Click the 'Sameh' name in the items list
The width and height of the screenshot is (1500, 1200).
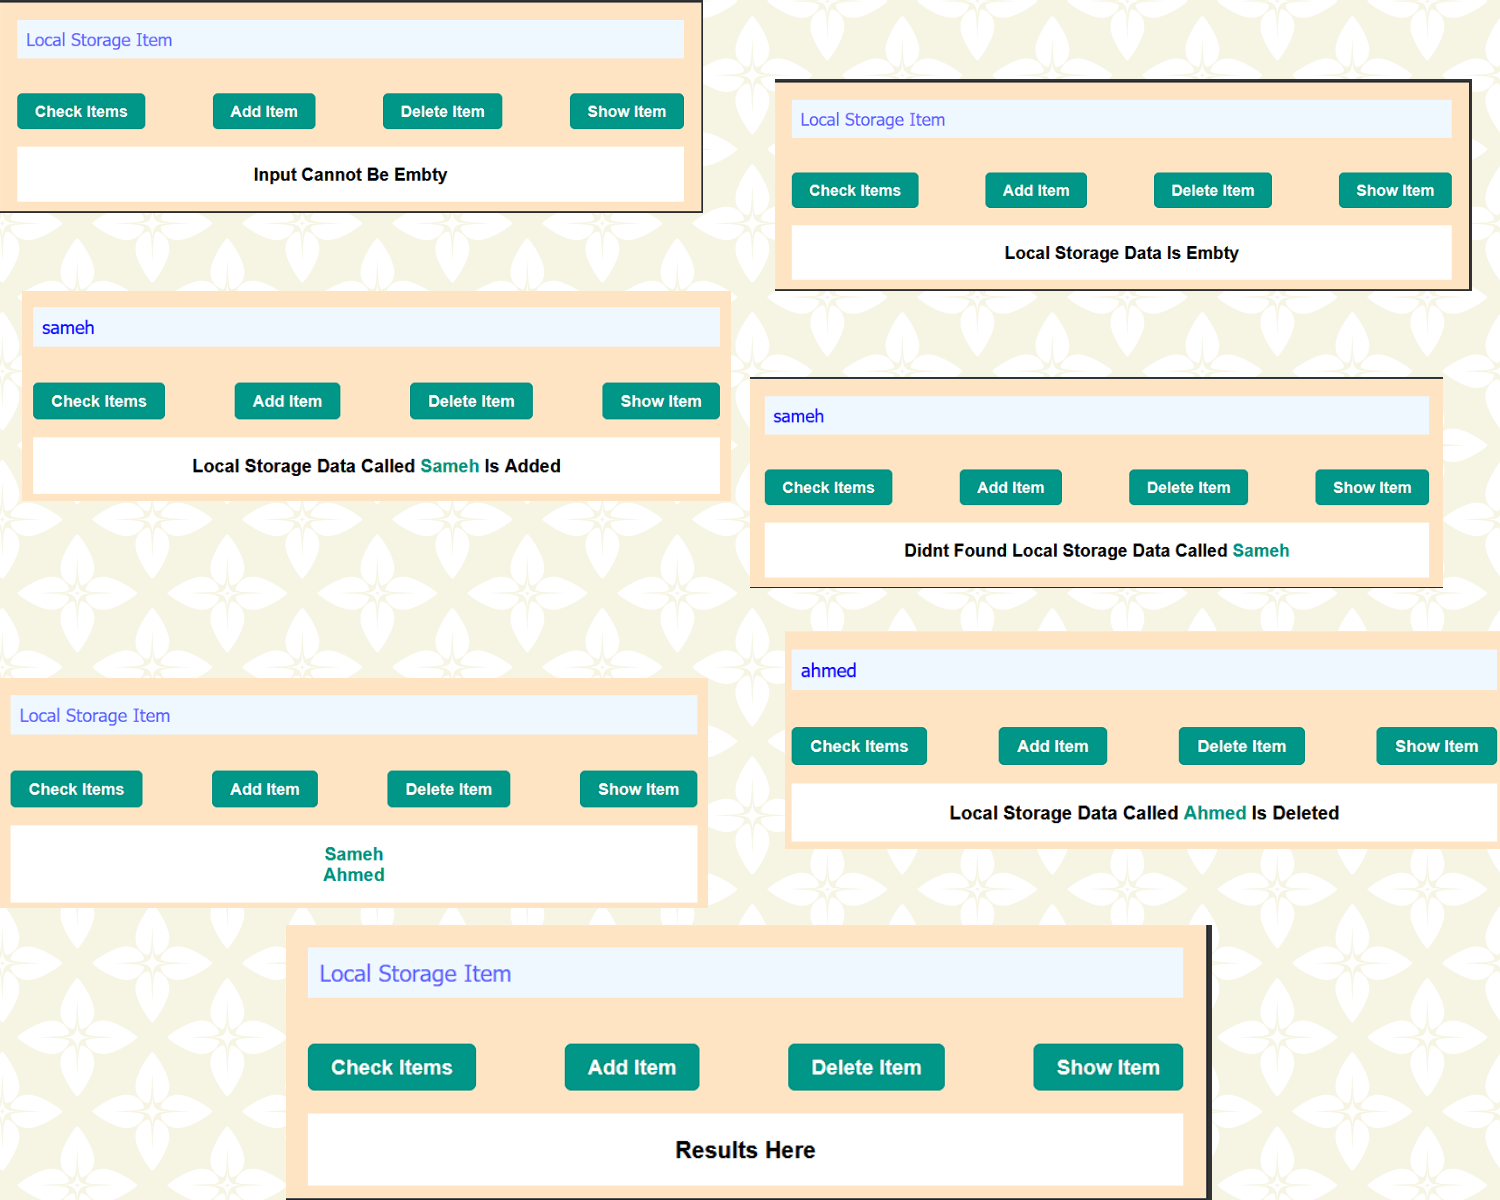point(353,854)
